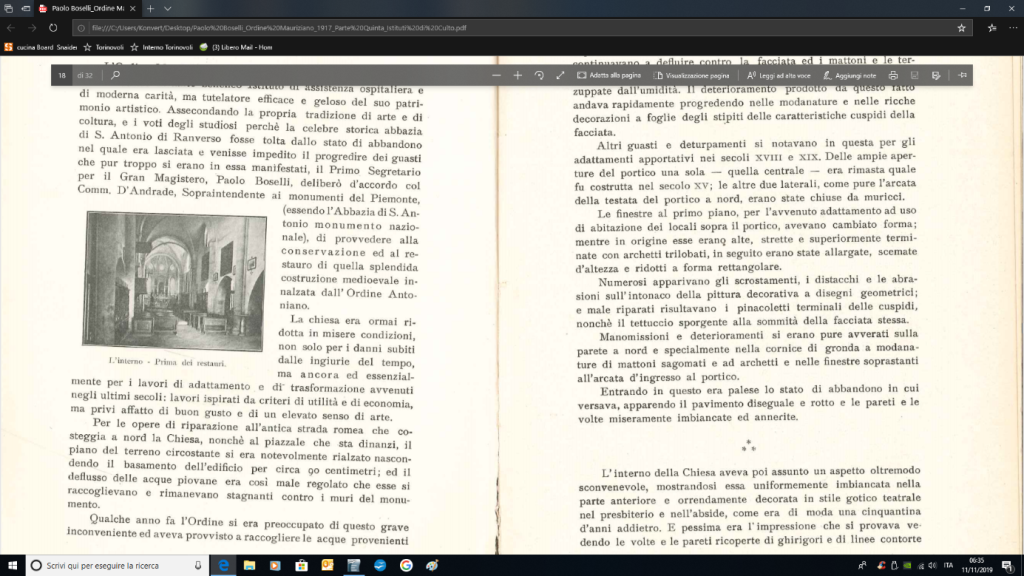This screenshot has width=1024, height=576.
Task: Open the Windows Start menu
Action: coord(12,566)
